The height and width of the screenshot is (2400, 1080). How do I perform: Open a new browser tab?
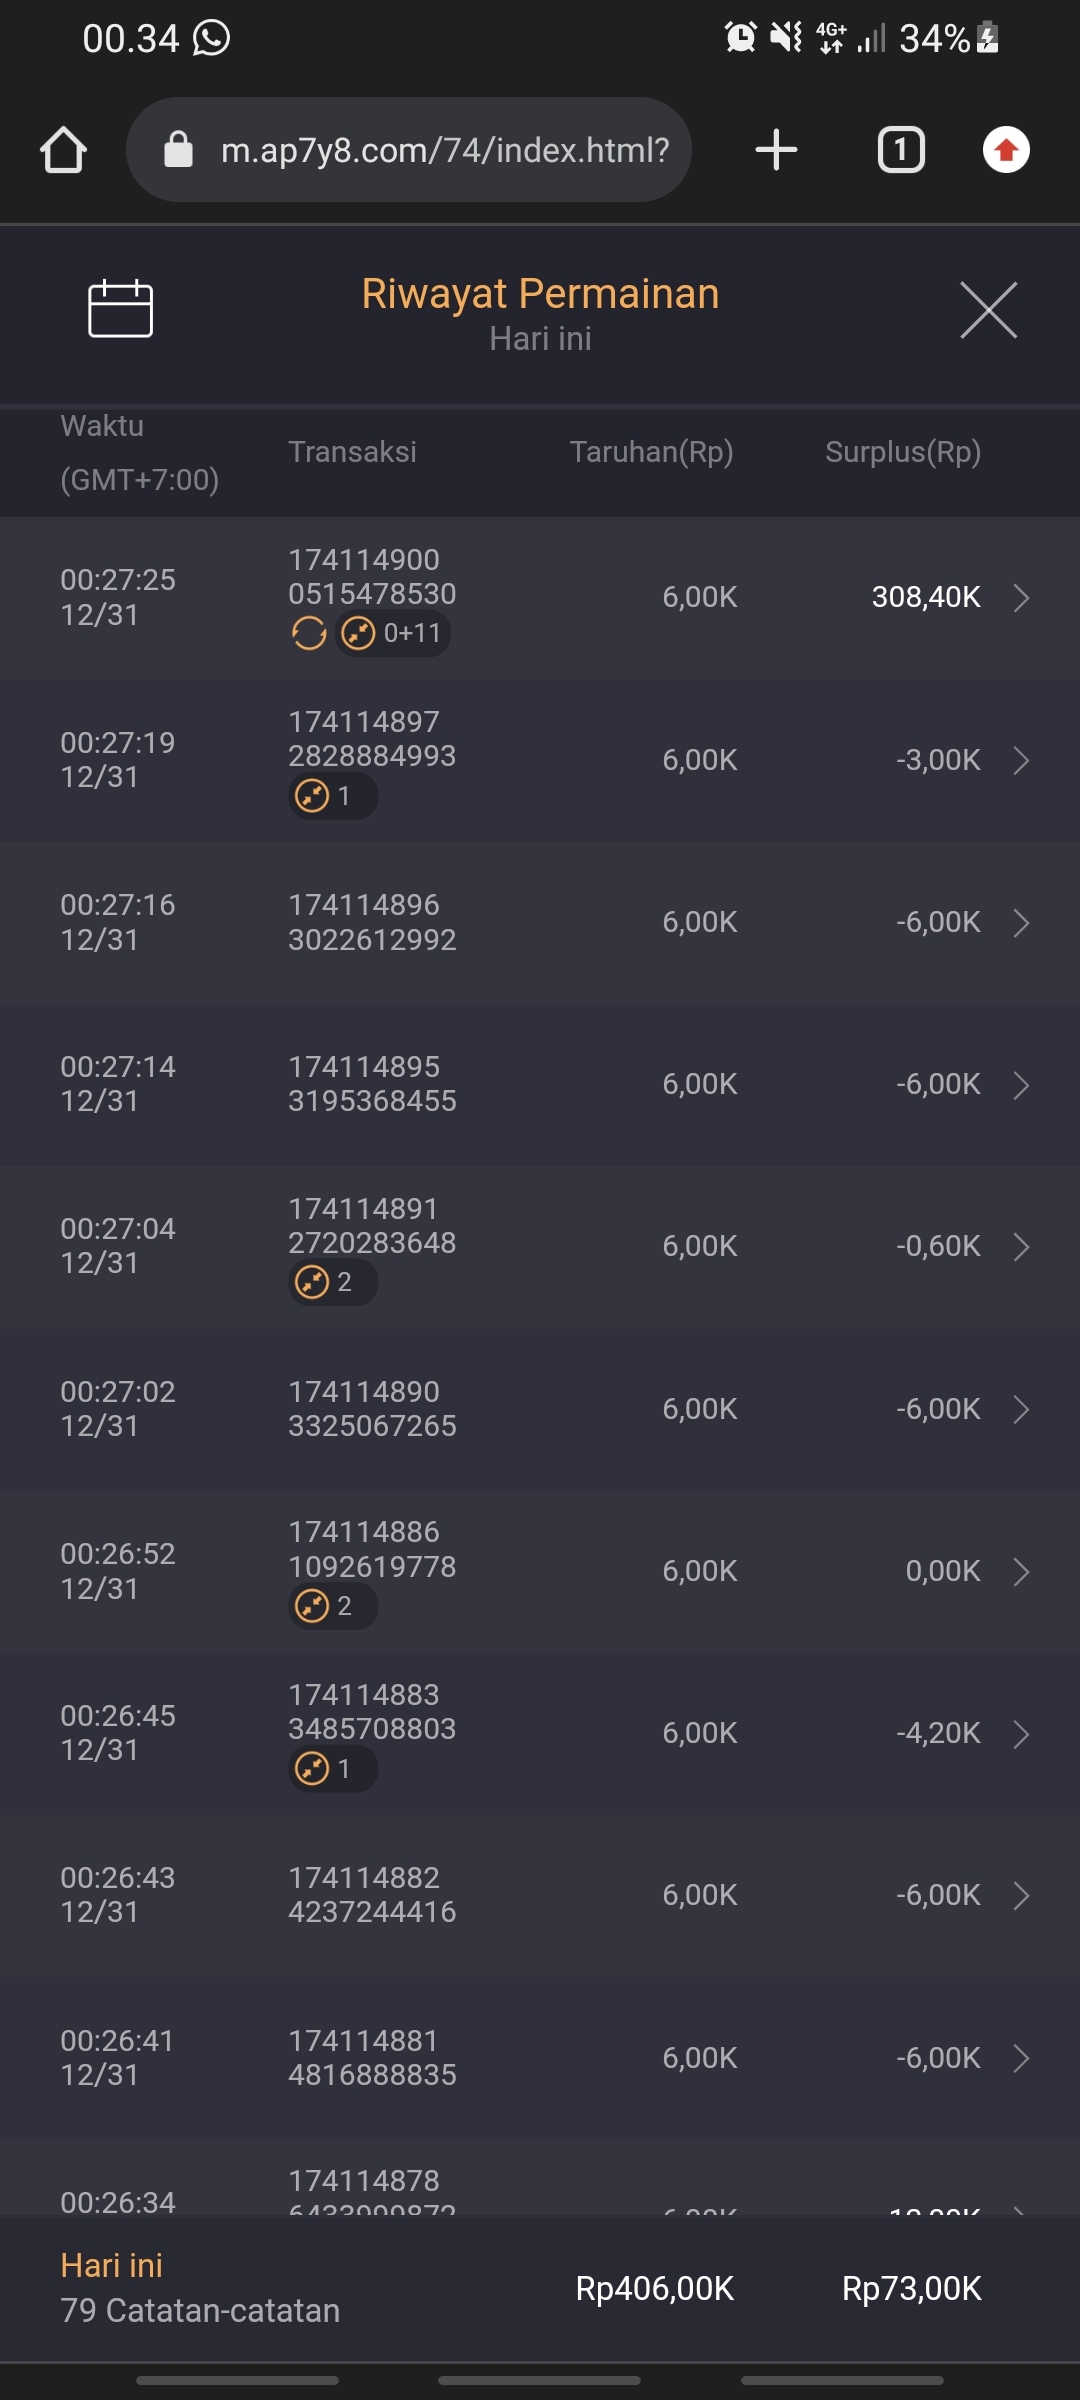(x=776, y=150)
